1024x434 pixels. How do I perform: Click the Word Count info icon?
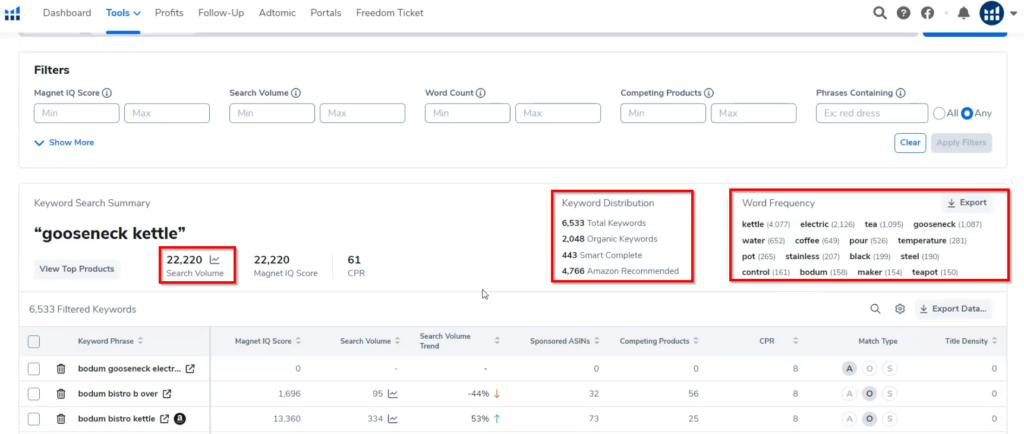(481, 93)
